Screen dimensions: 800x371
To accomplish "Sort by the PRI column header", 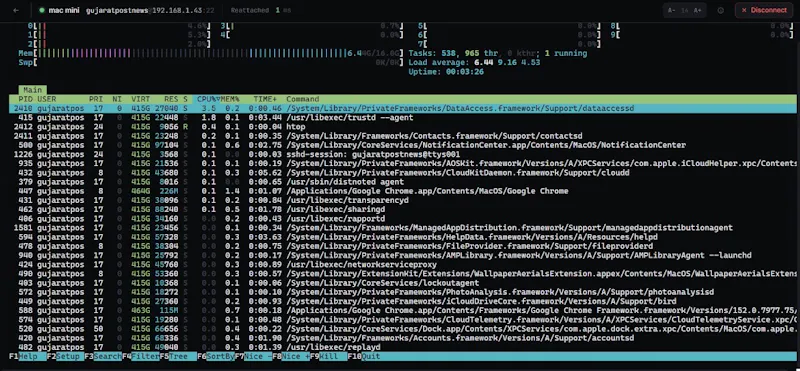I will click(95, 99).
